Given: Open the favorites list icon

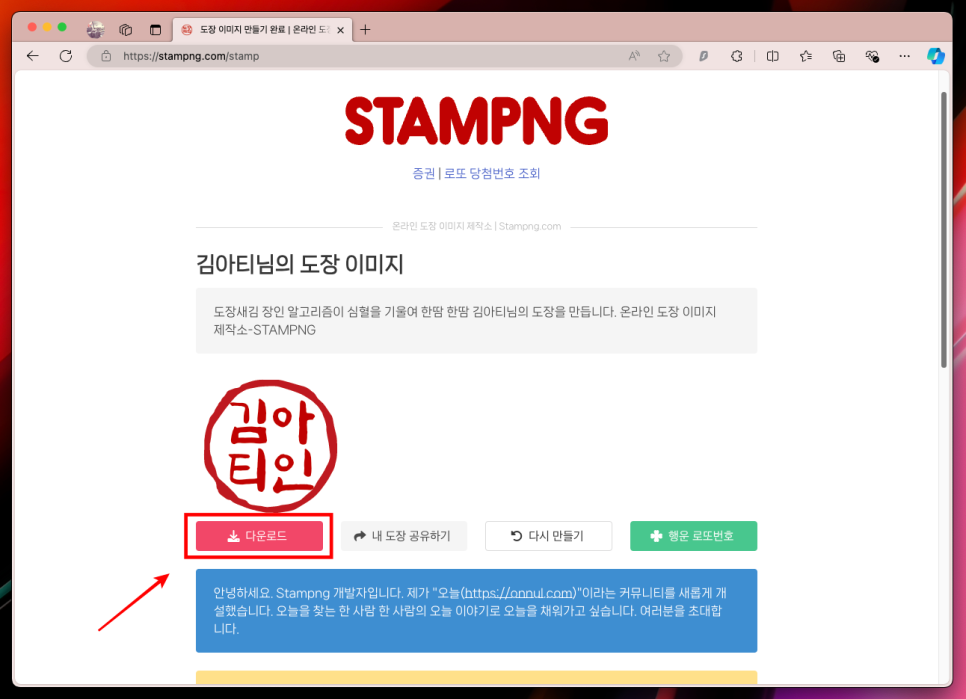Looking at the screenshot, I should point(806,56).
